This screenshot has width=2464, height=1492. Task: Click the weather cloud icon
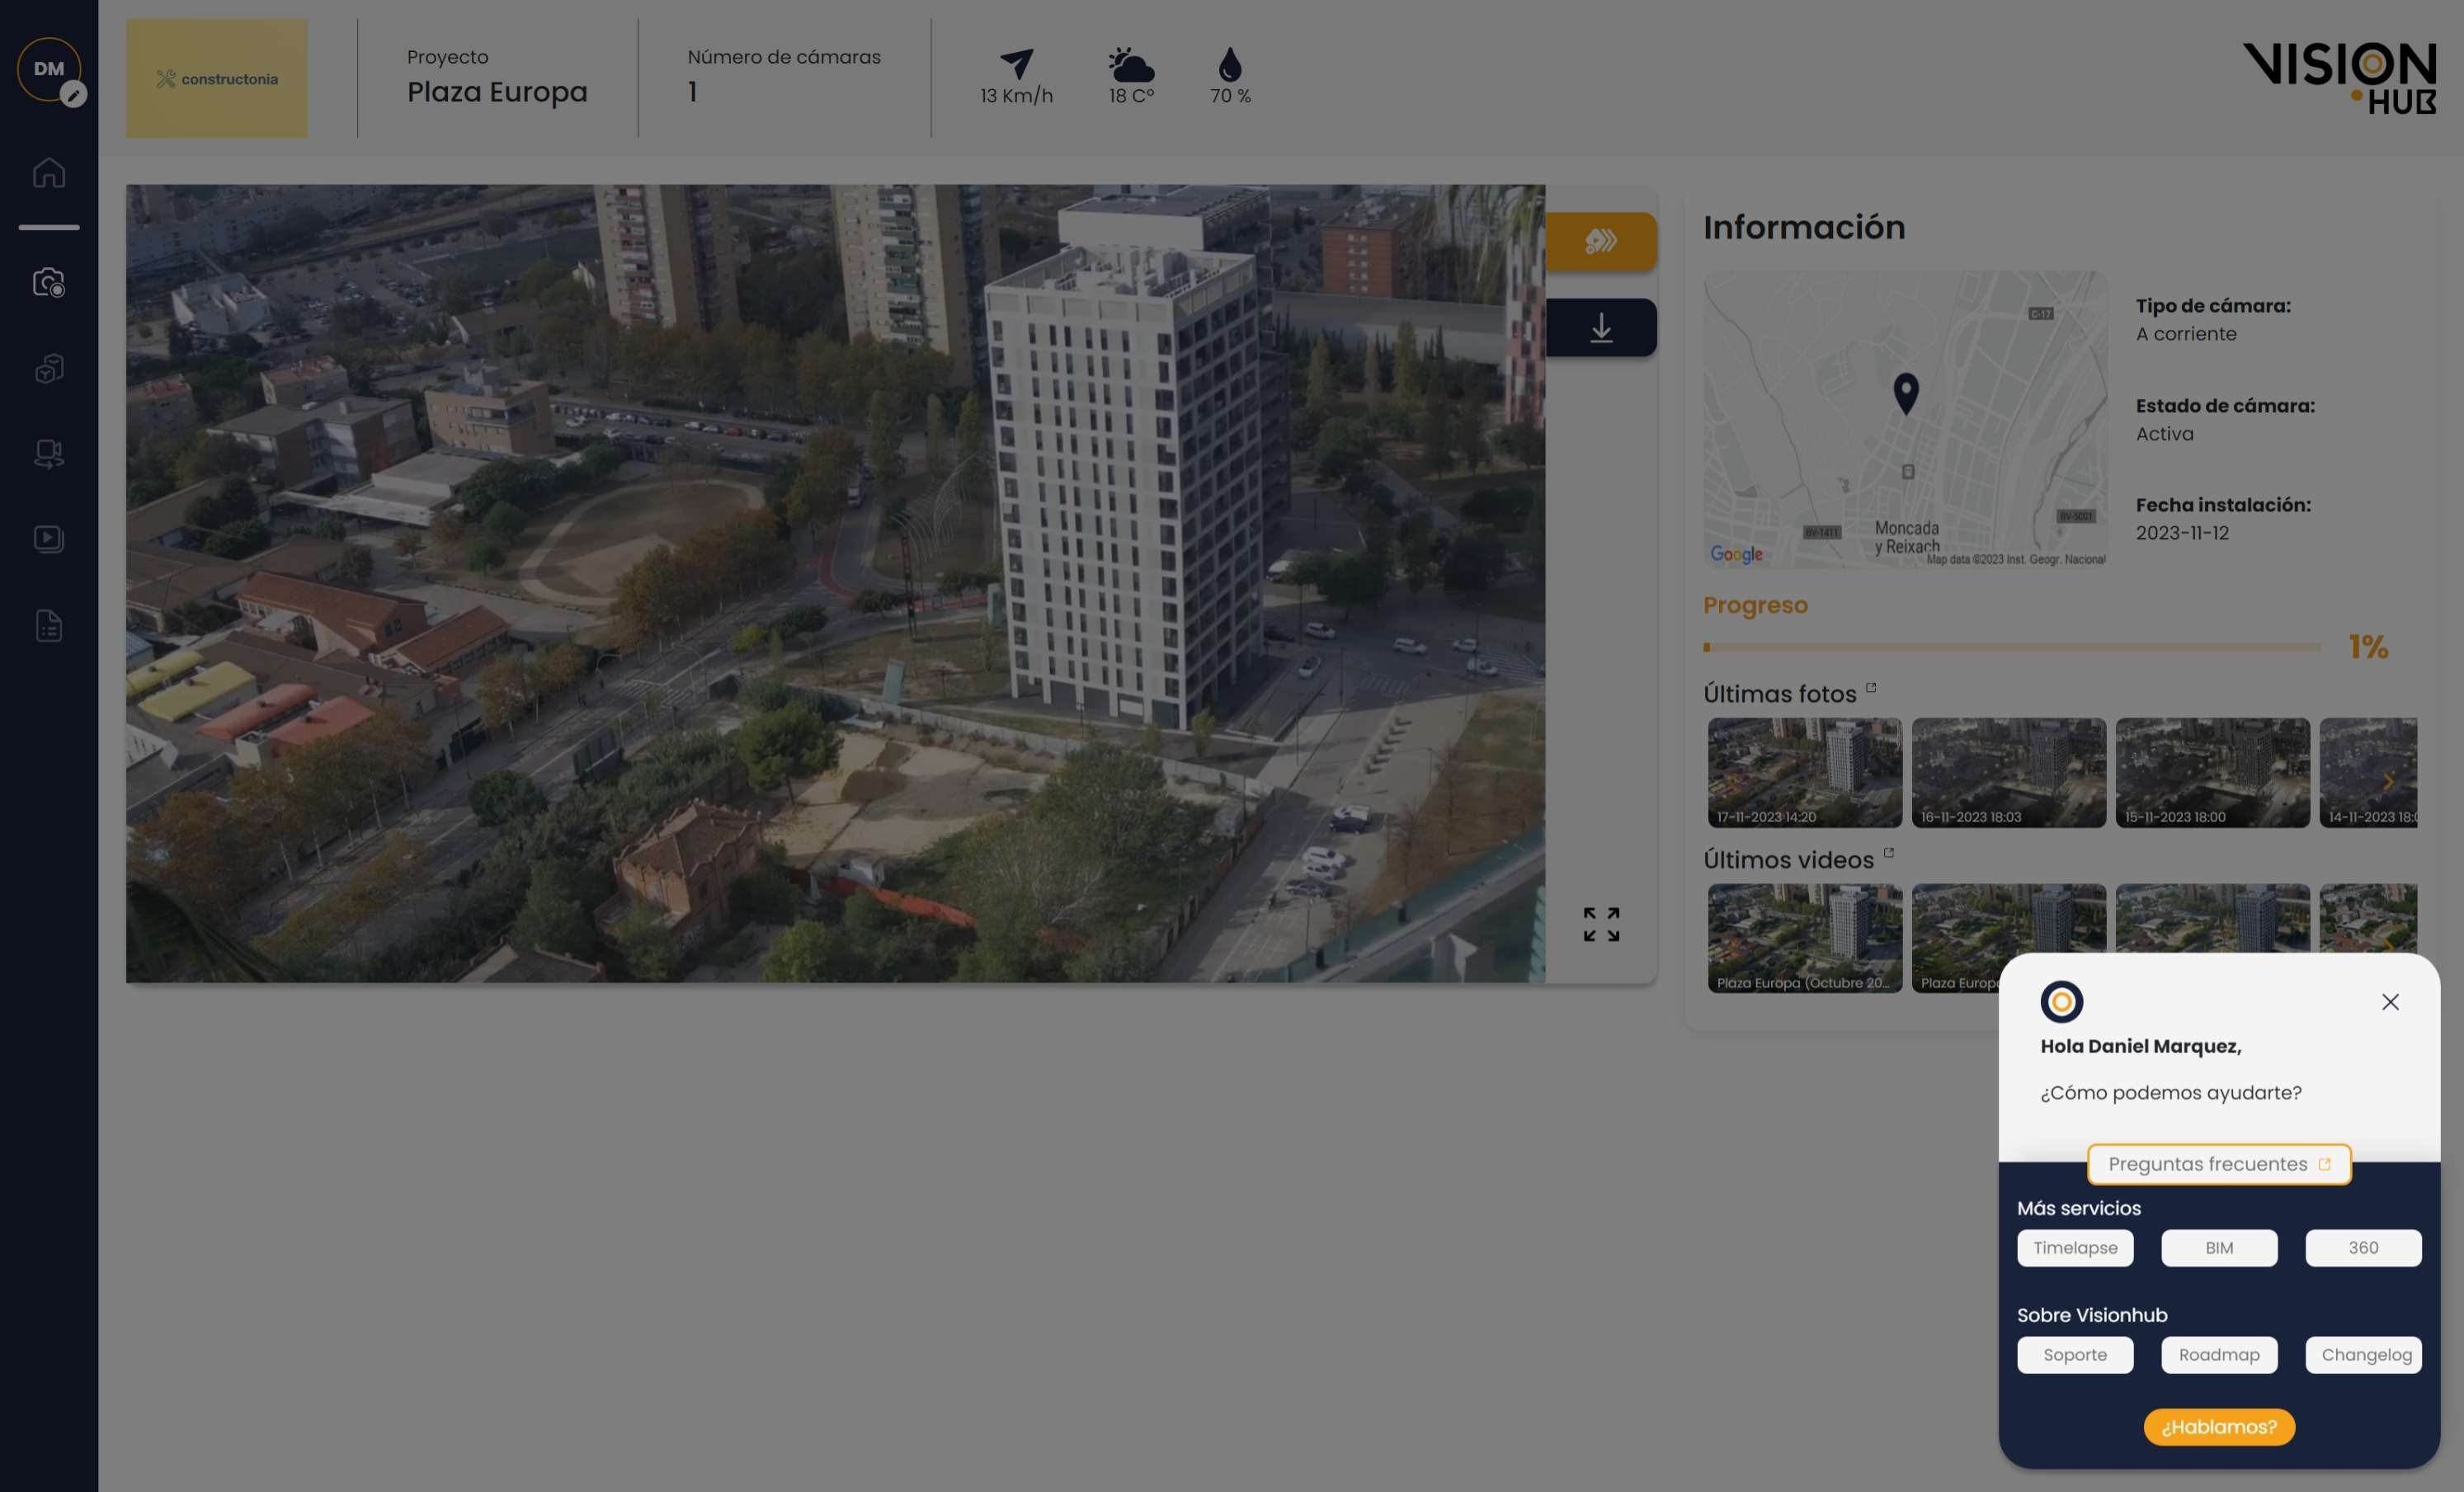pos(1131,64)
